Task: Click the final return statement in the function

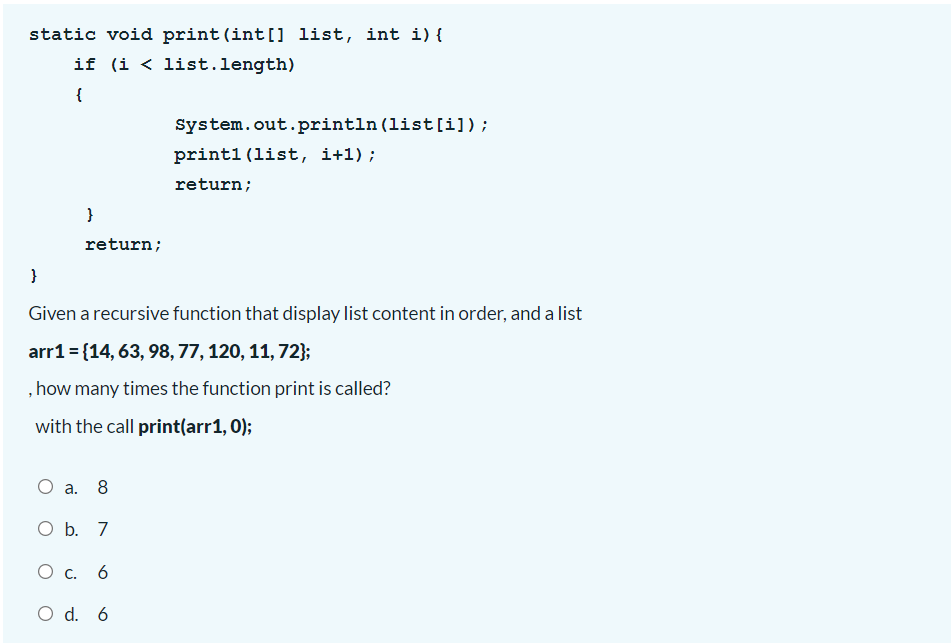Action: [x=123, y=244]
